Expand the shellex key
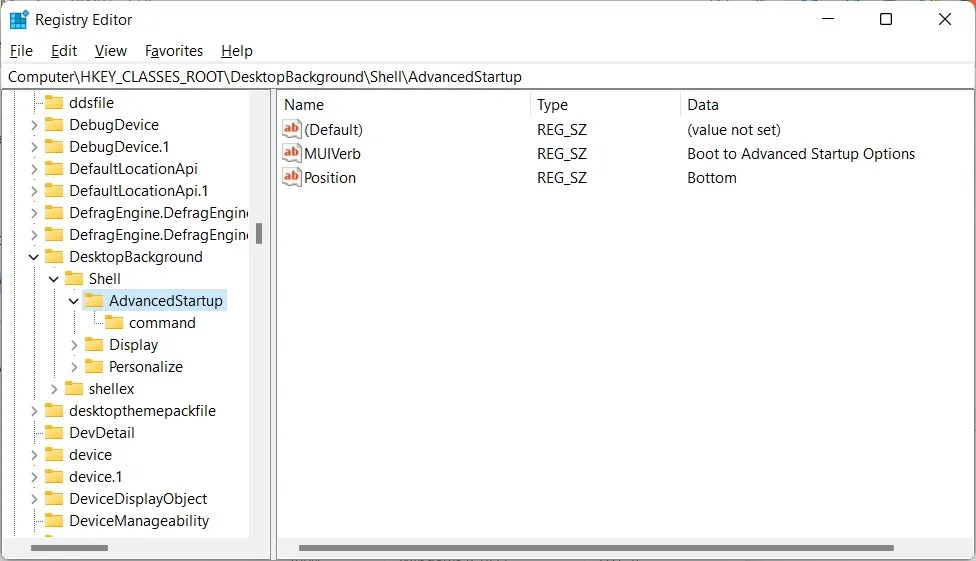 click(x=54, y=389)
